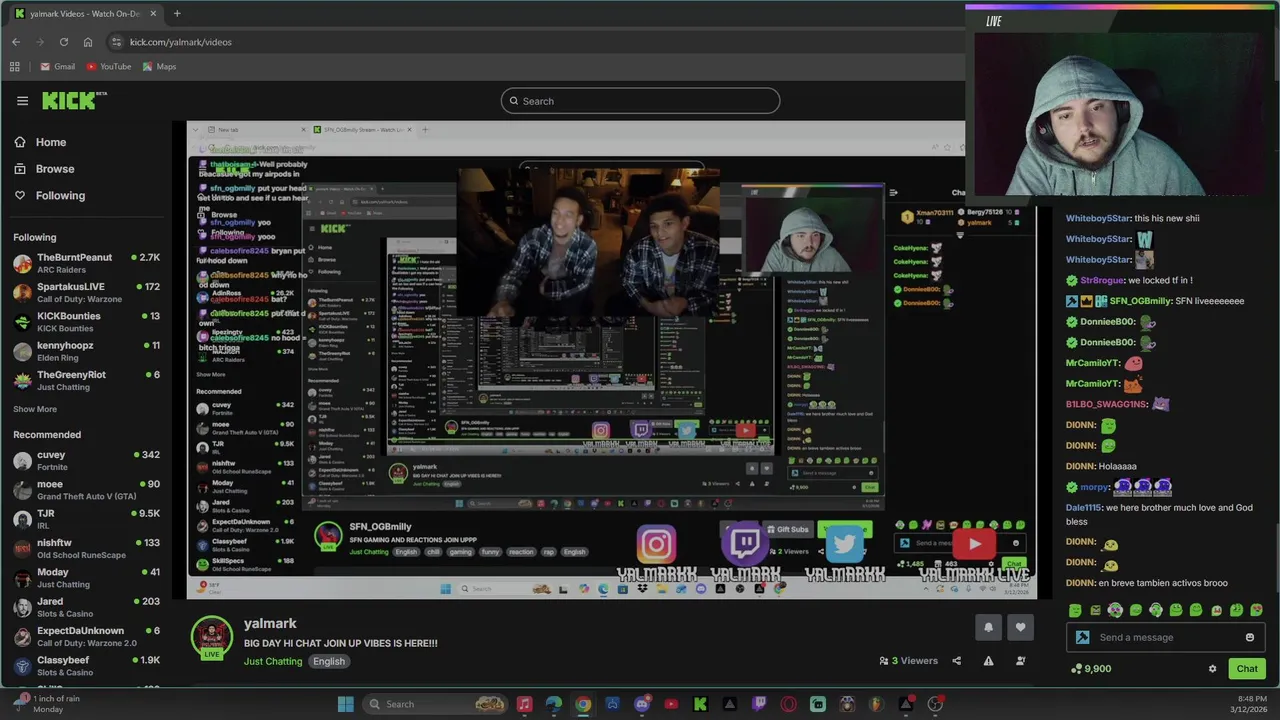Click the 9,900 channel points balance
Viewport: 1280px width, 720px height.
[x=1091, y=669]
